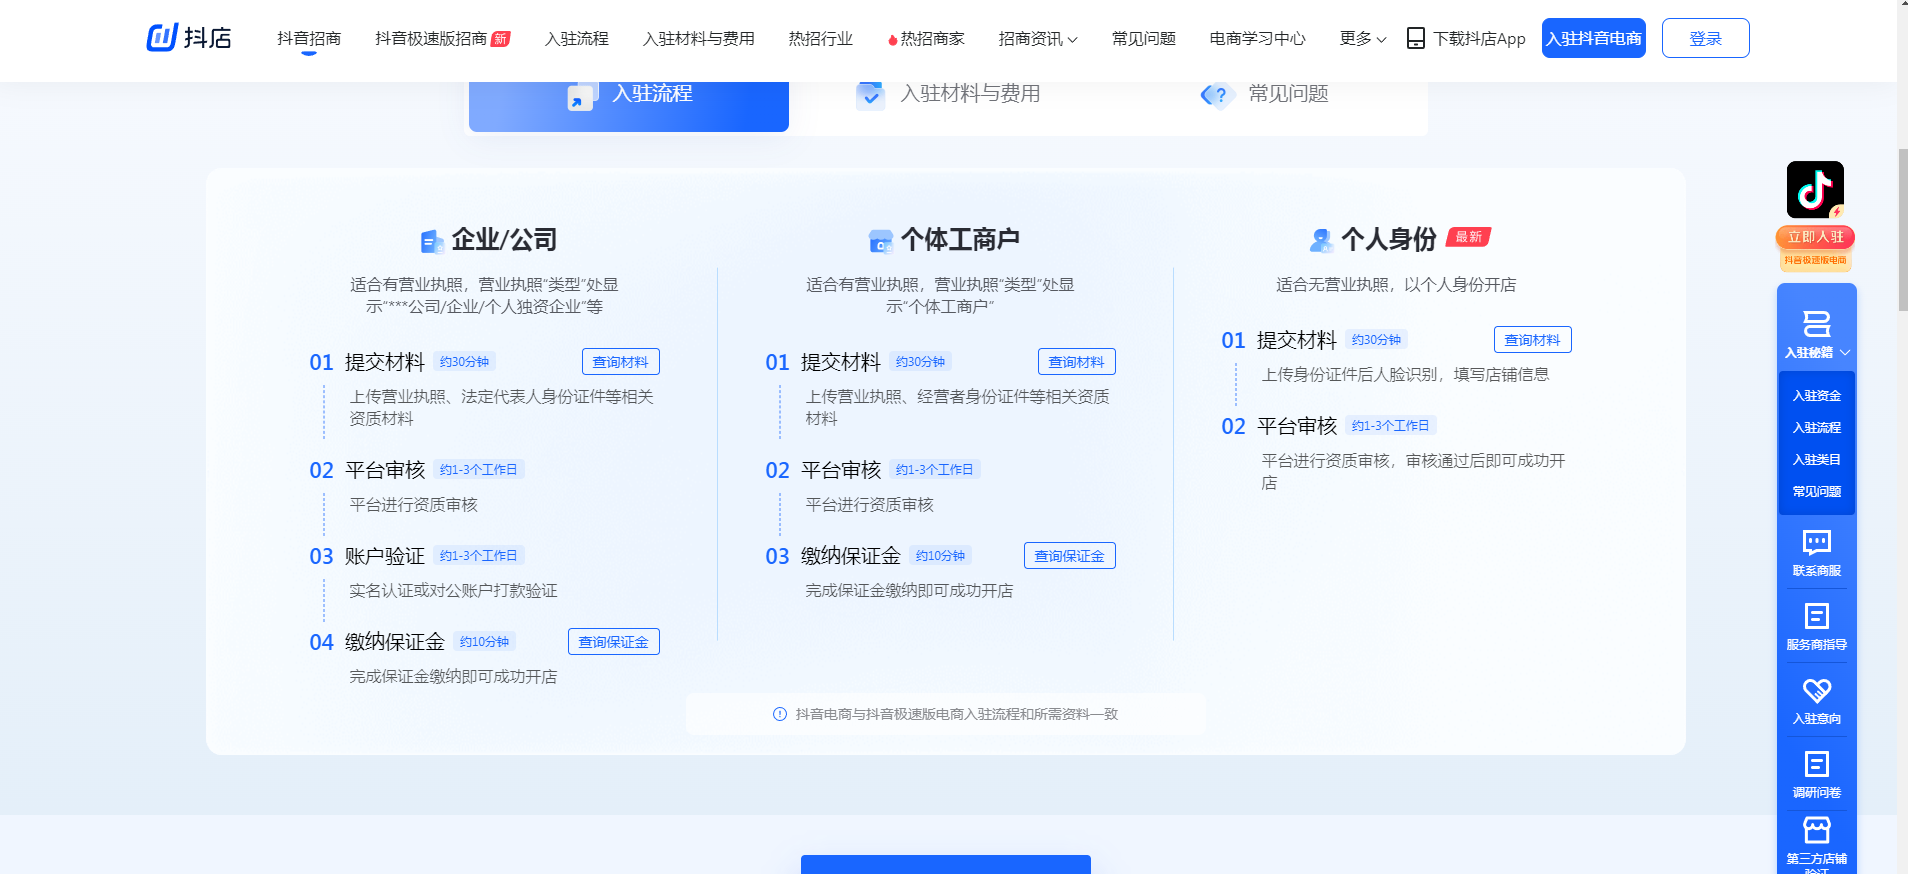Go to 入驻流程 in top navbar
The width and height of the screenshot is (1908, 874).
coord(577,38)
